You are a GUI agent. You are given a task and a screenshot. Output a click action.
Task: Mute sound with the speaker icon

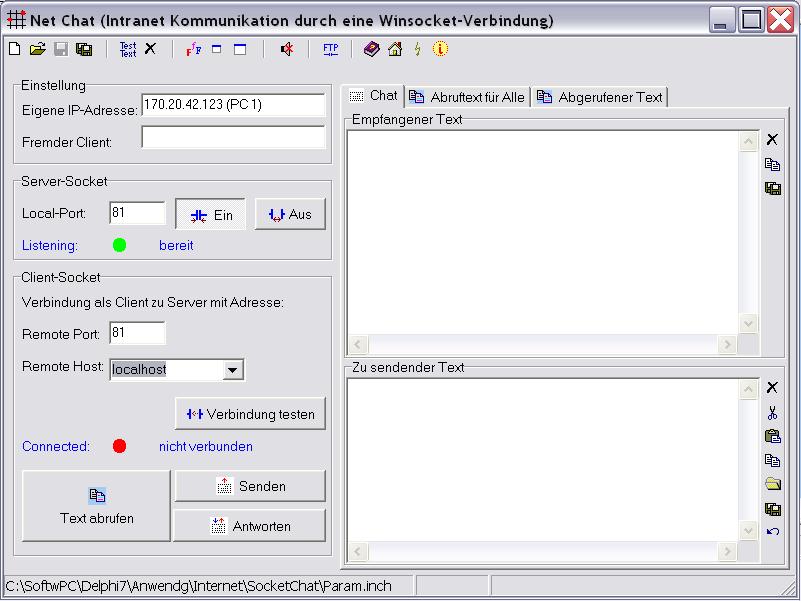[x=287, y=48]
